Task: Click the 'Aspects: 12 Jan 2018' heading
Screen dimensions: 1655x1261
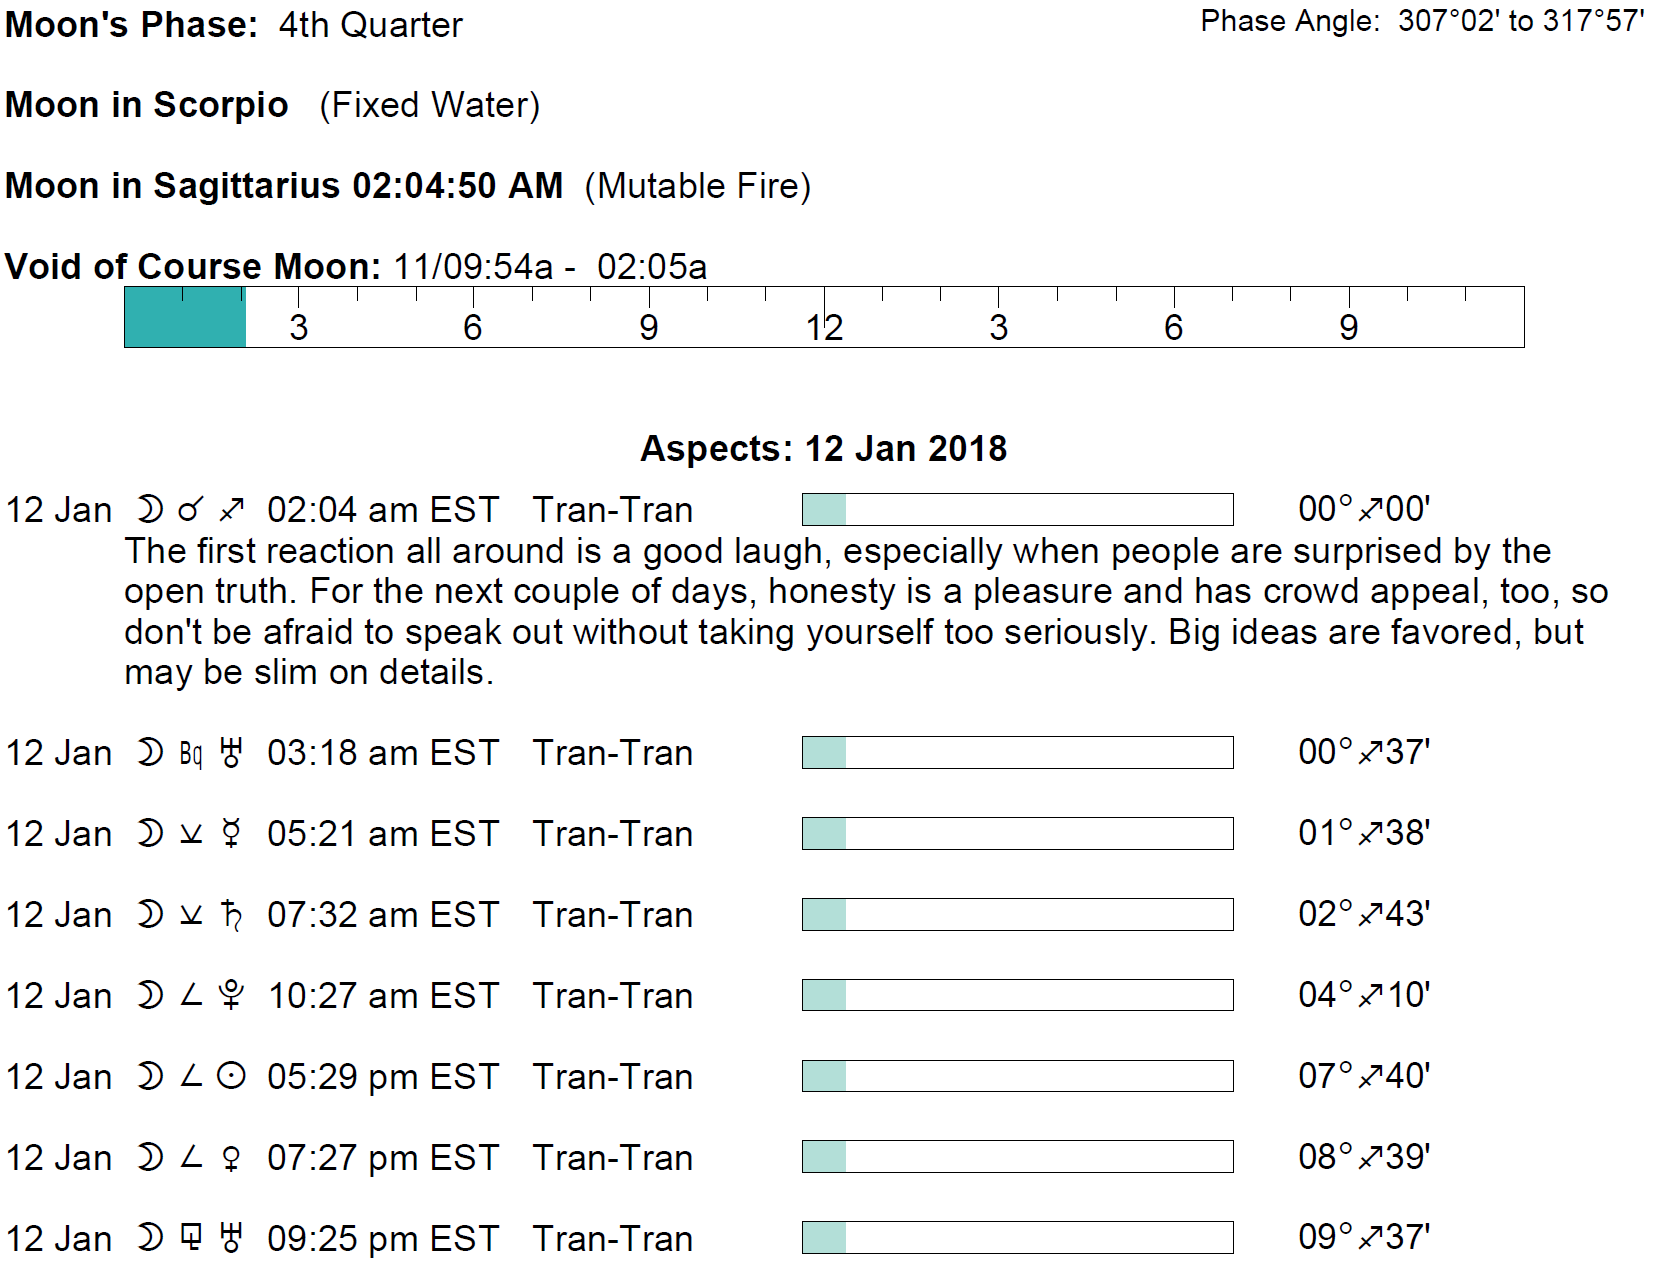Action: 823,449
